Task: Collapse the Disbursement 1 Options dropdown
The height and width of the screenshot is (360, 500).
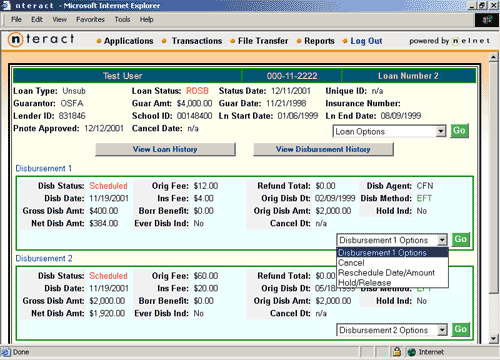Action: coord(442,240)
